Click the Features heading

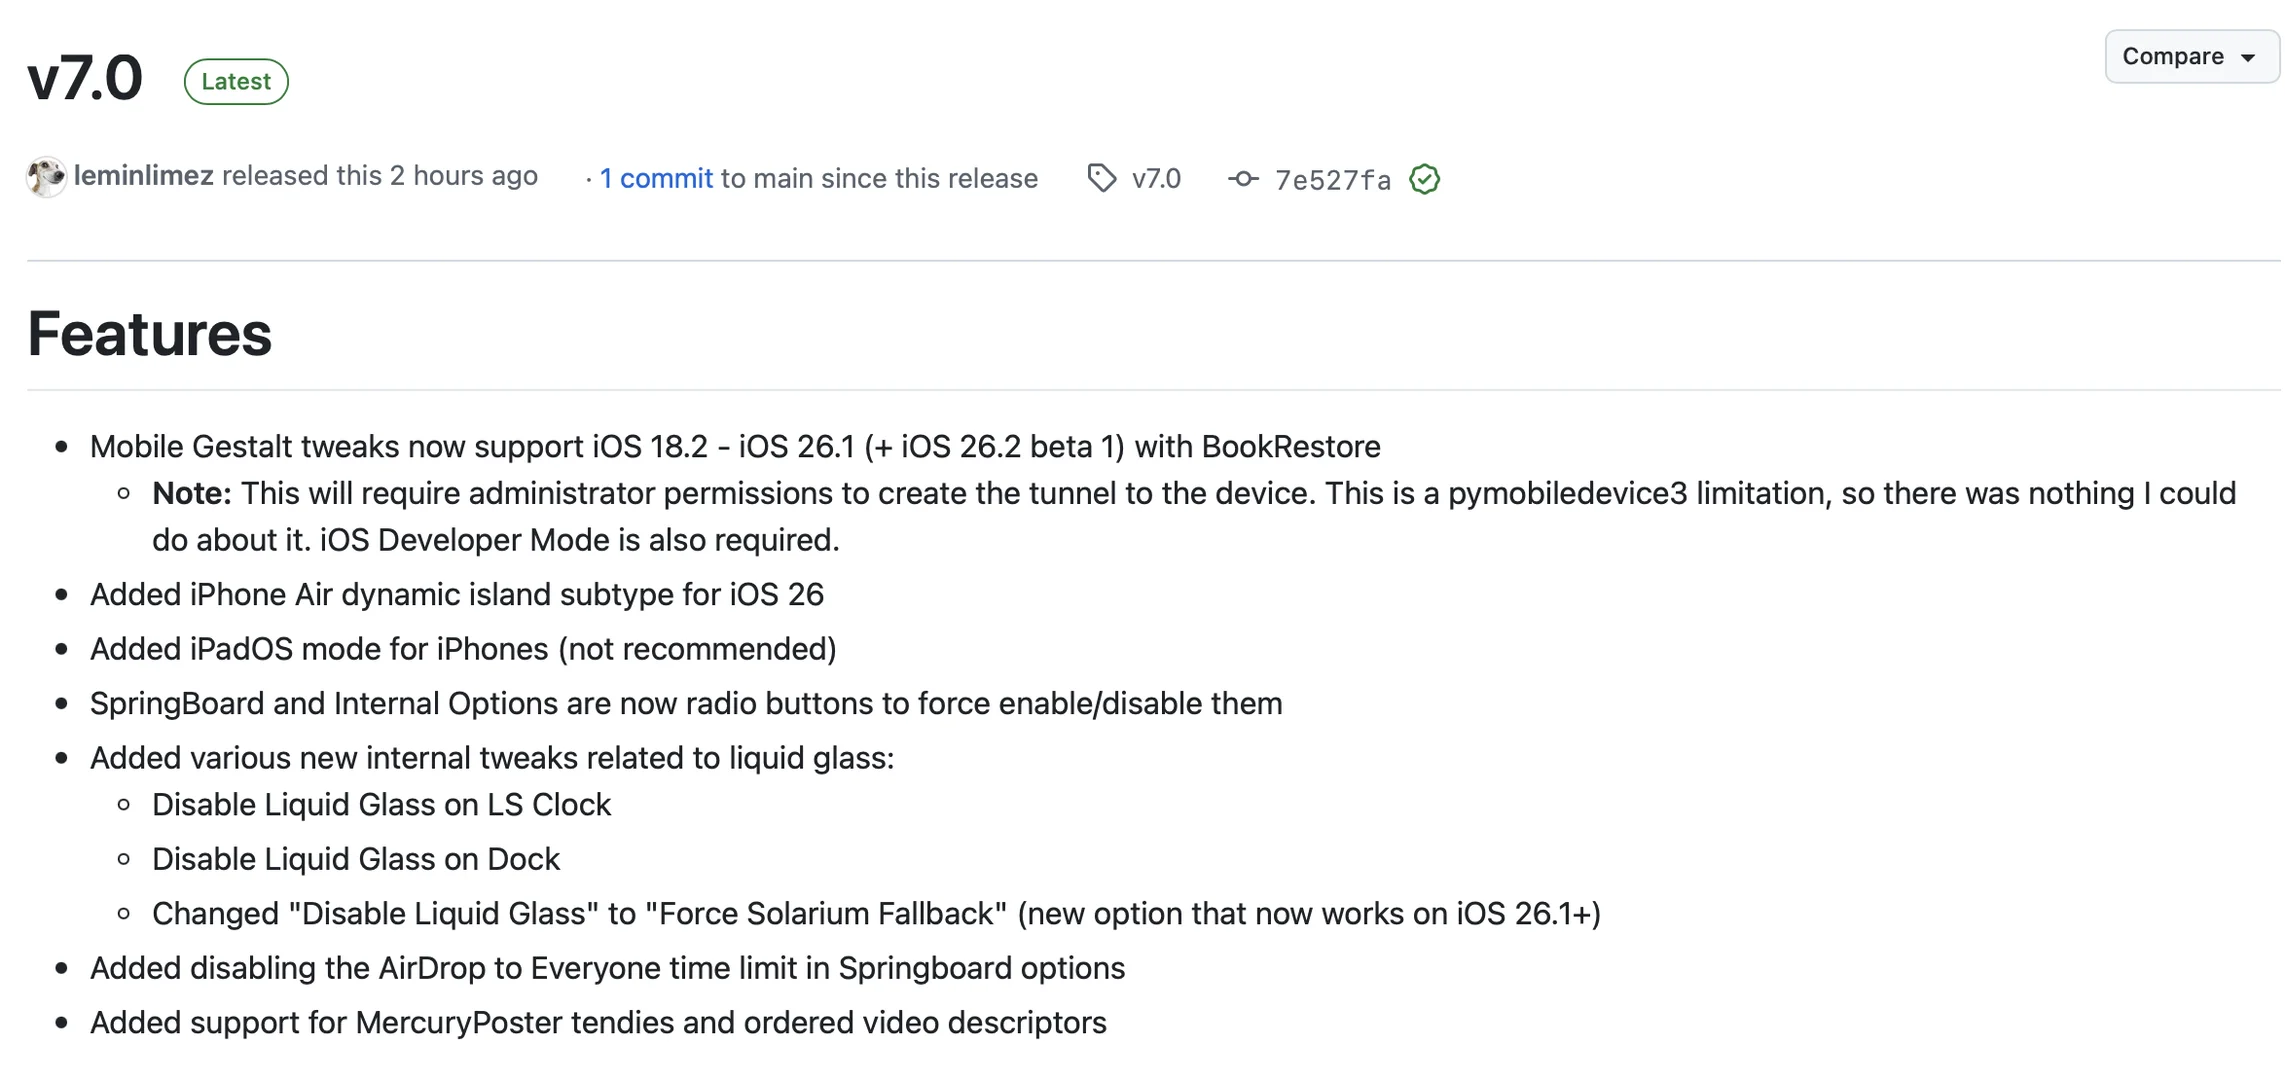pos(150,333)
